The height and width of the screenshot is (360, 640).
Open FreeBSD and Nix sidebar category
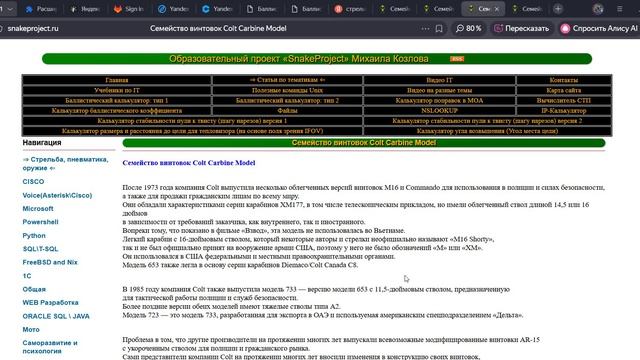[50, 262]
